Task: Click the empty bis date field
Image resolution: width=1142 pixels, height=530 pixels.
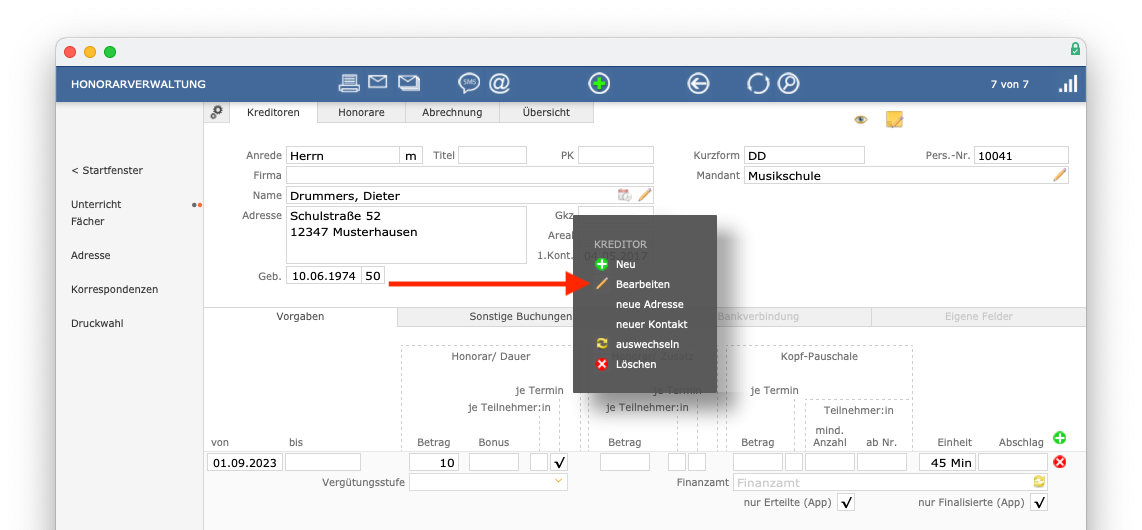Action: tap(323, 462)
